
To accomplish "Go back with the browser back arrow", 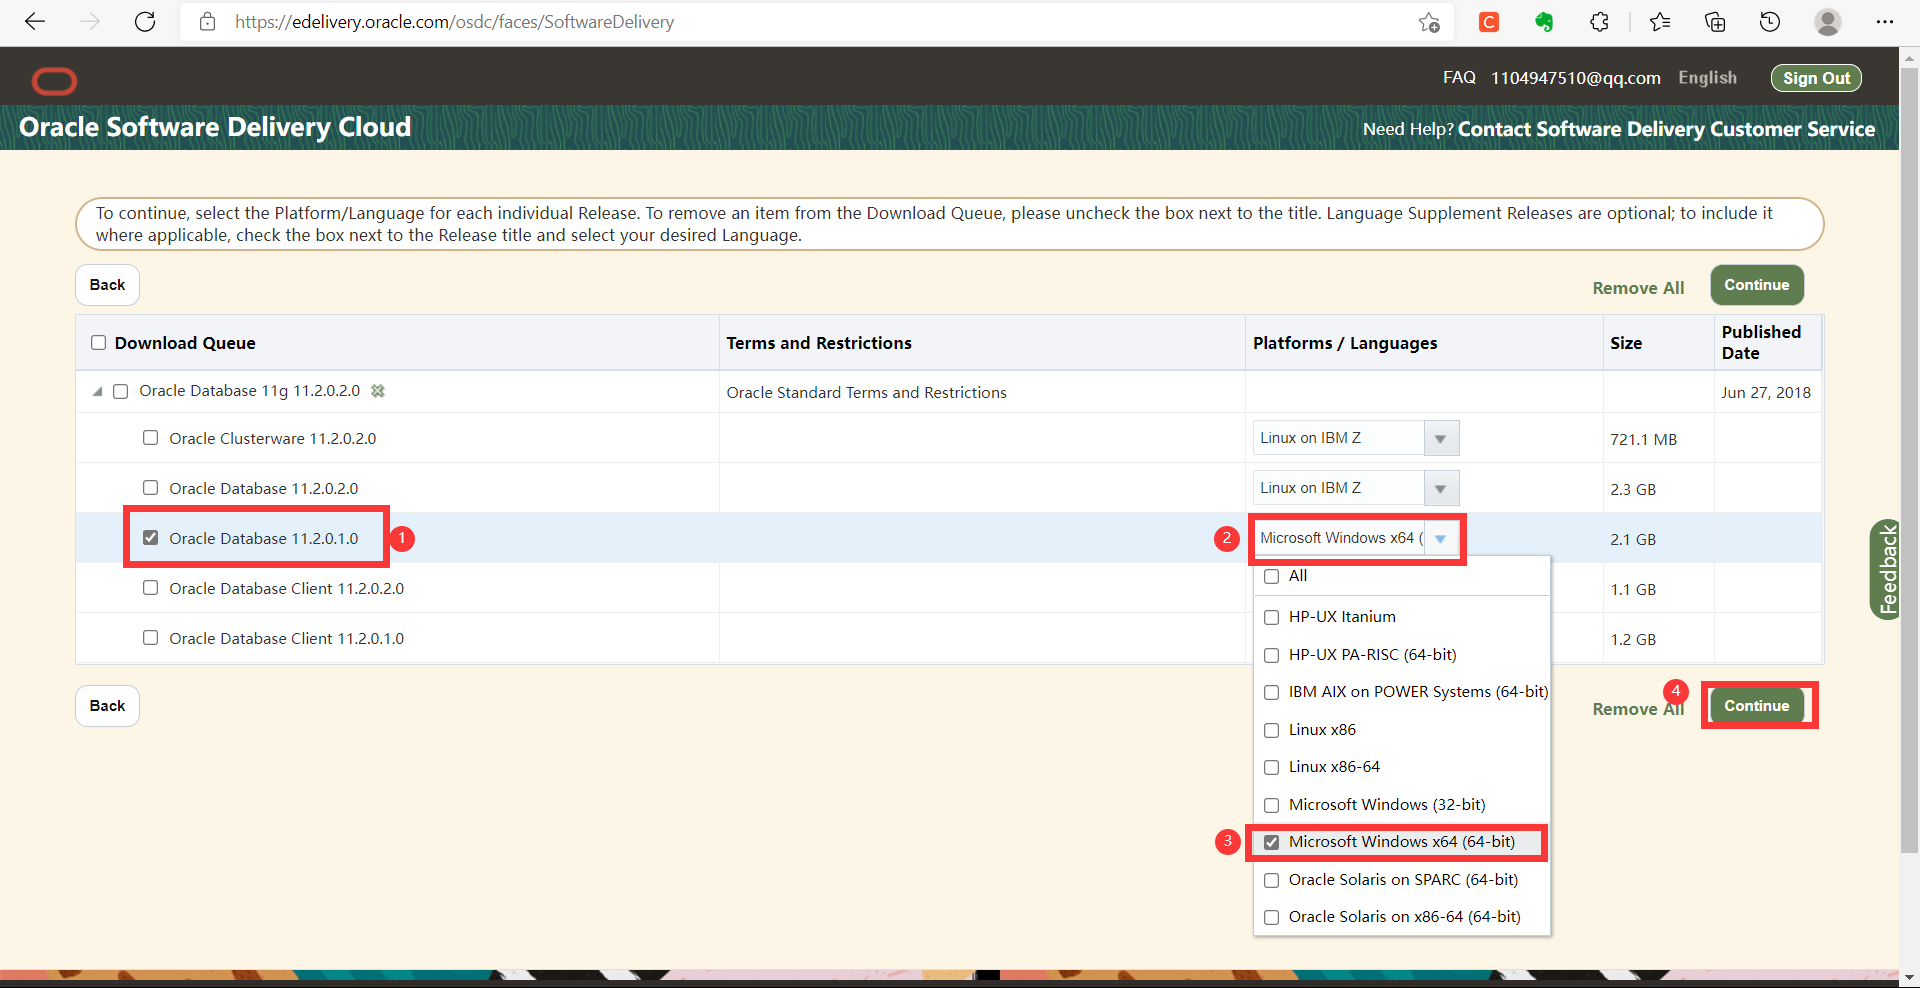I will (35, 22).
